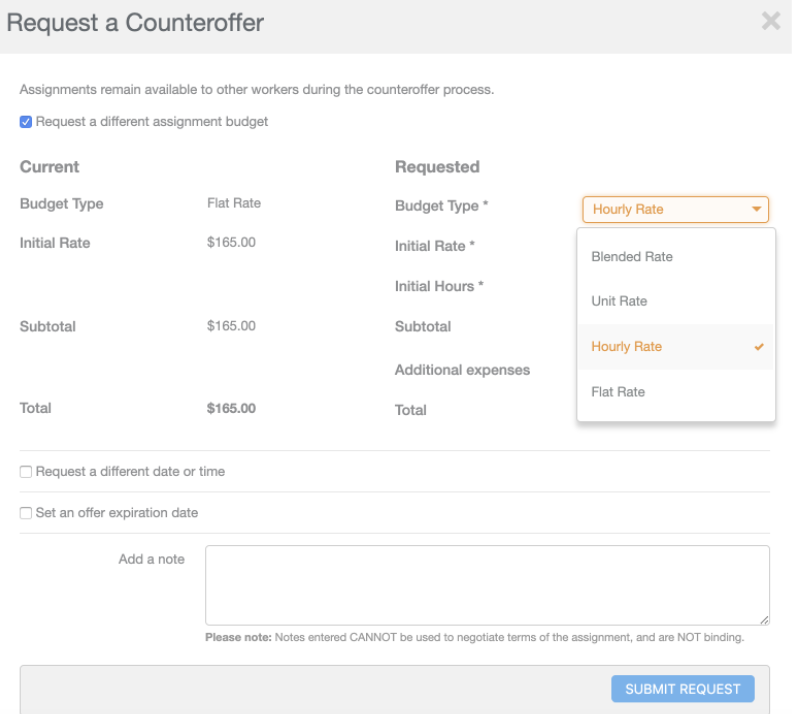This screenshot has height=720, width=792.
Task: Click the Budget Type dropdown field
Action: pos(665,210)
